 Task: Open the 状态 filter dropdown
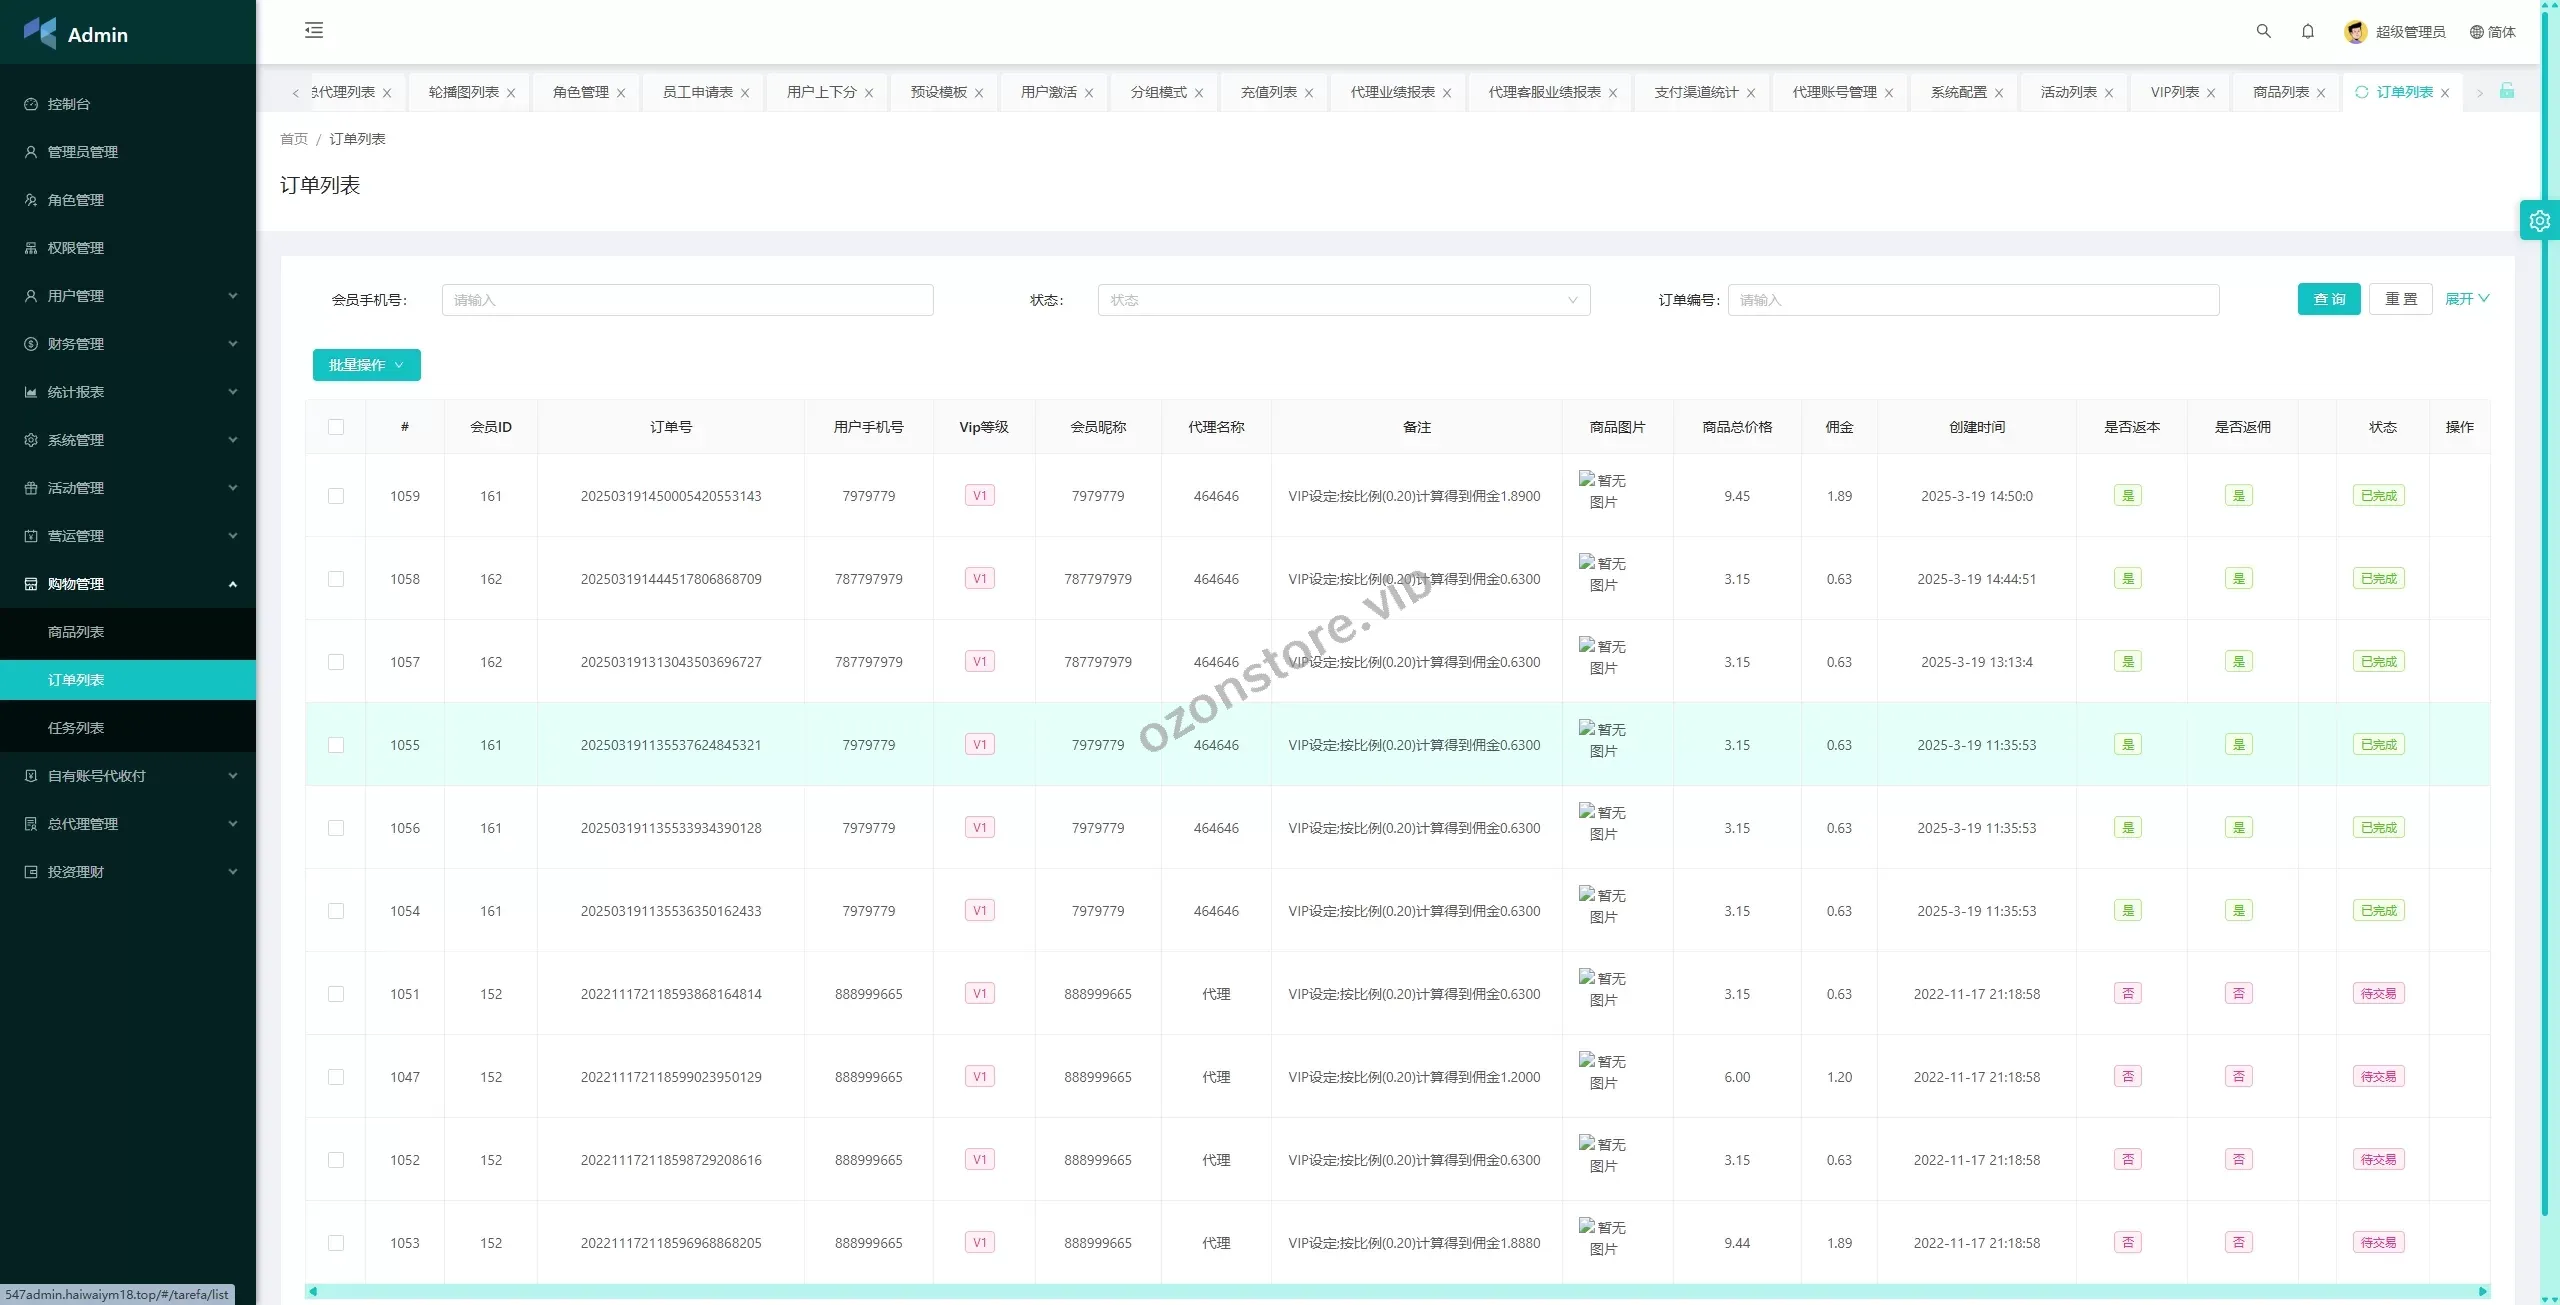coord(1343,300)
